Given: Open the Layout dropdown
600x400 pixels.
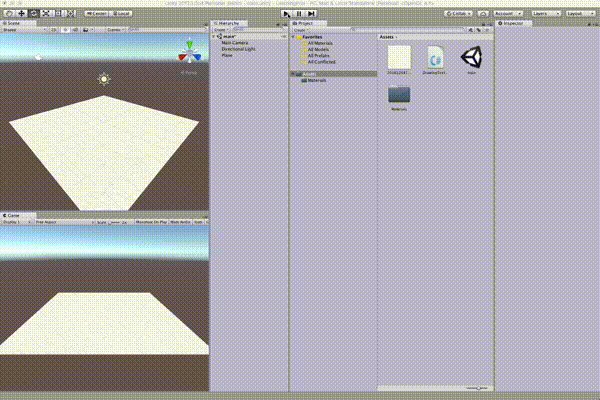Looking at the screenshot, I should click(x=580, y=13).
